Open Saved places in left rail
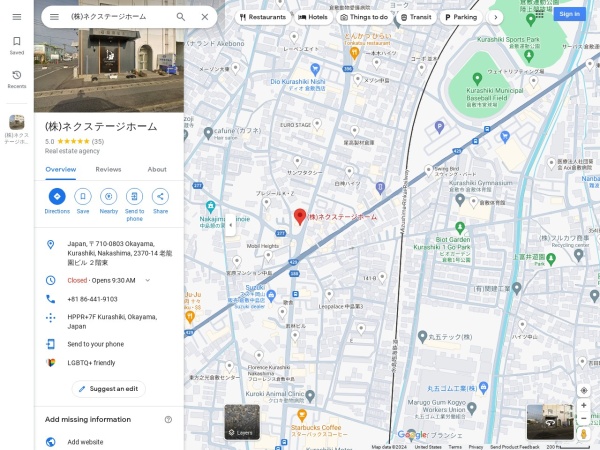This screenshot has width=600, height=450. point(17,45)
